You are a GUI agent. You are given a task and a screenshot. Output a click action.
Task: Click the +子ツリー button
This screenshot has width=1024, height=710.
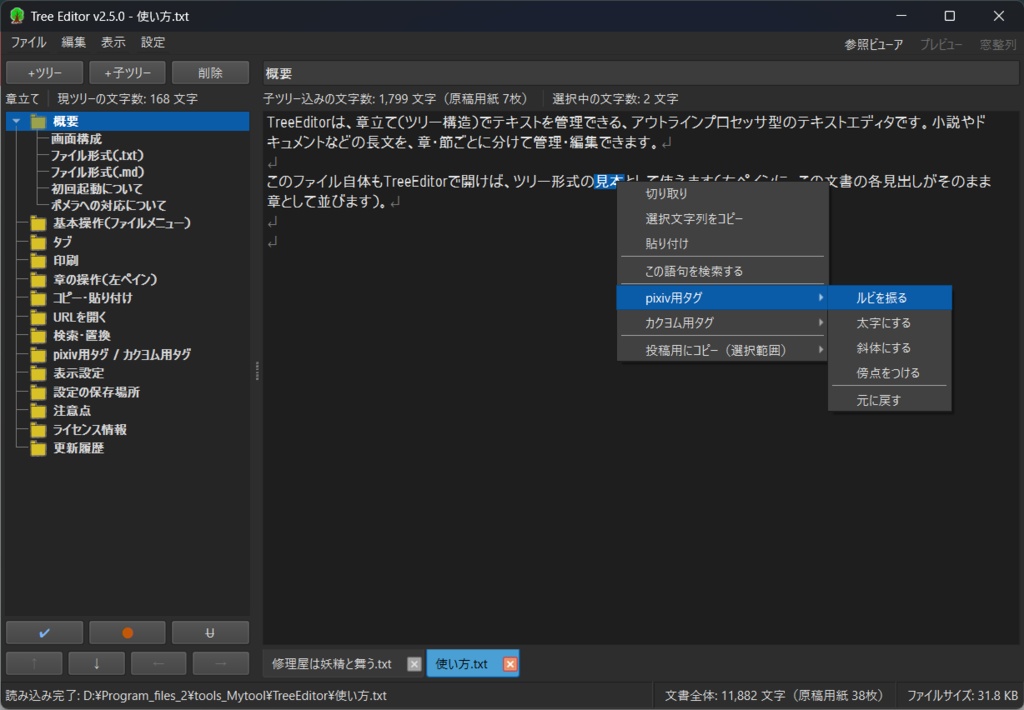pyautogui.click(x=127, y=73)
